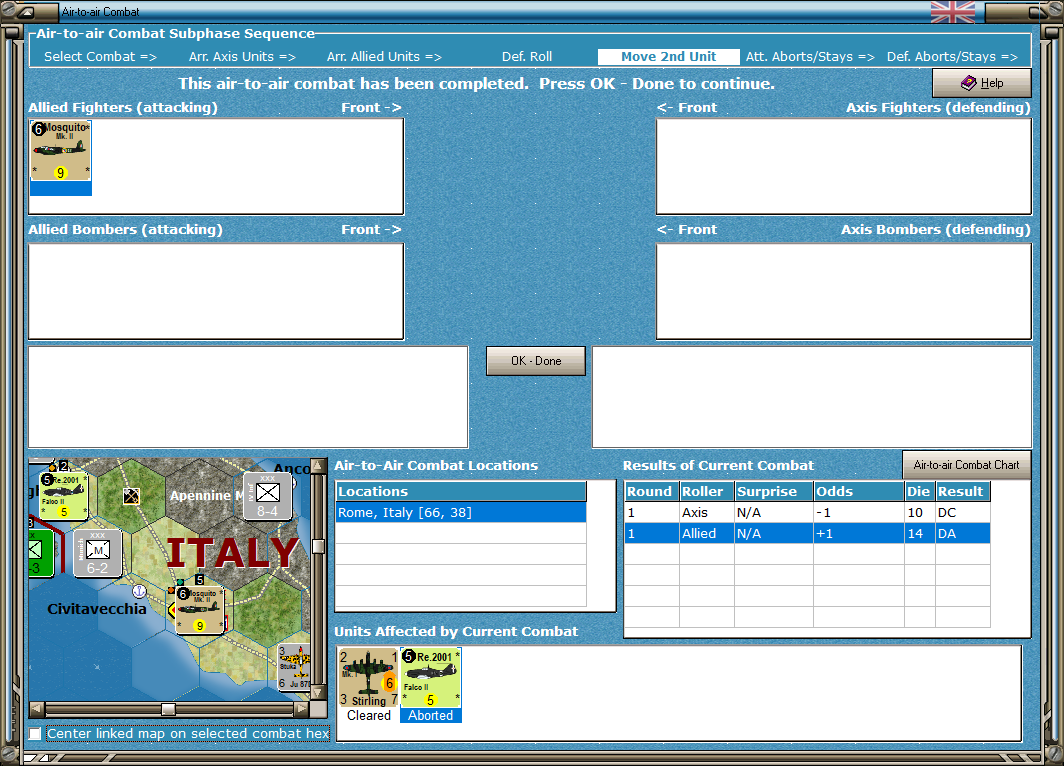The image size is (1064, 766).
Task: Click the odds -1 cell
Action: click(858, 512)
